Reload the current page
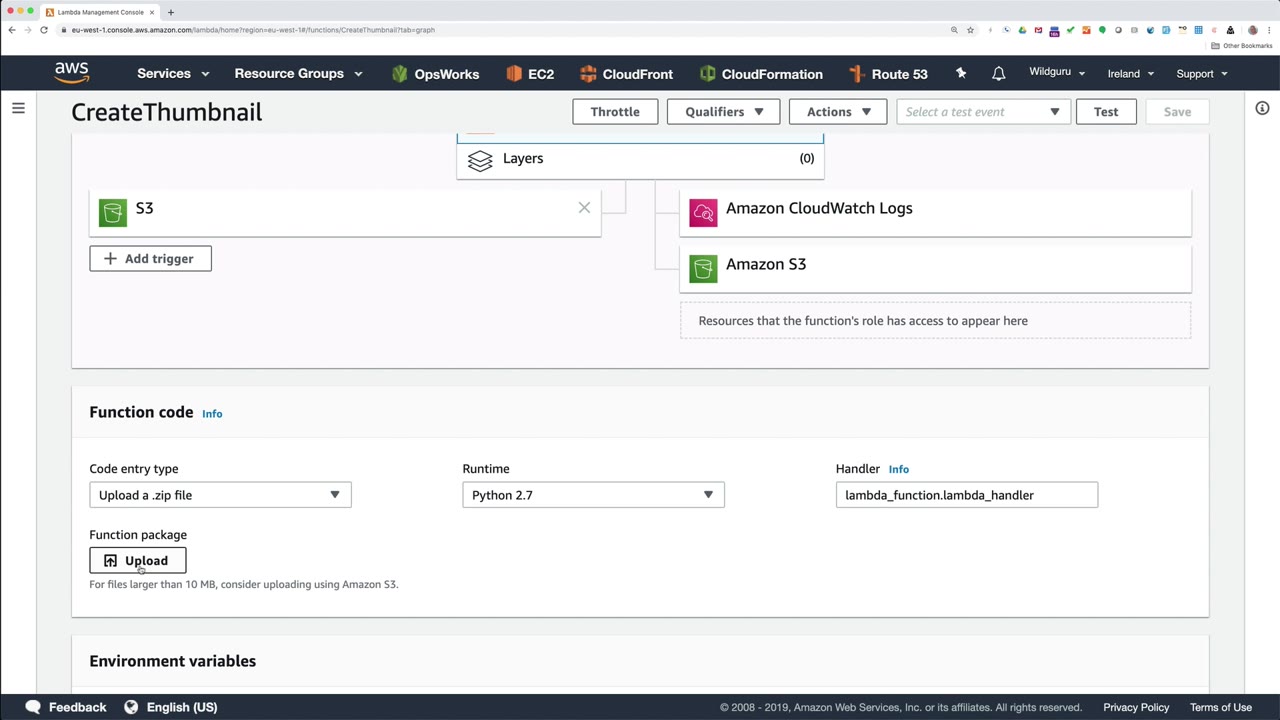1280x720 pixels. click(44, 30)
